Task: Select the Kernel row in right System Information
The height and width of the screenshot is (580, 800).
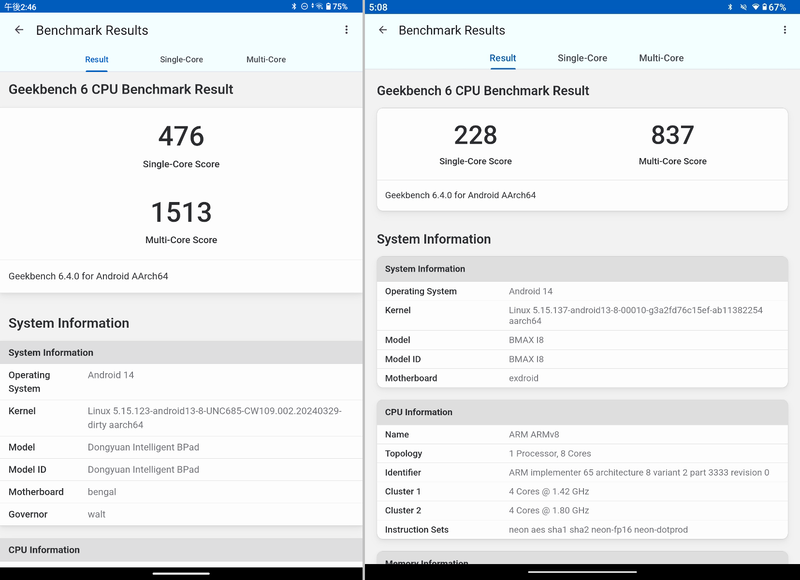Action: click(580, 312)
